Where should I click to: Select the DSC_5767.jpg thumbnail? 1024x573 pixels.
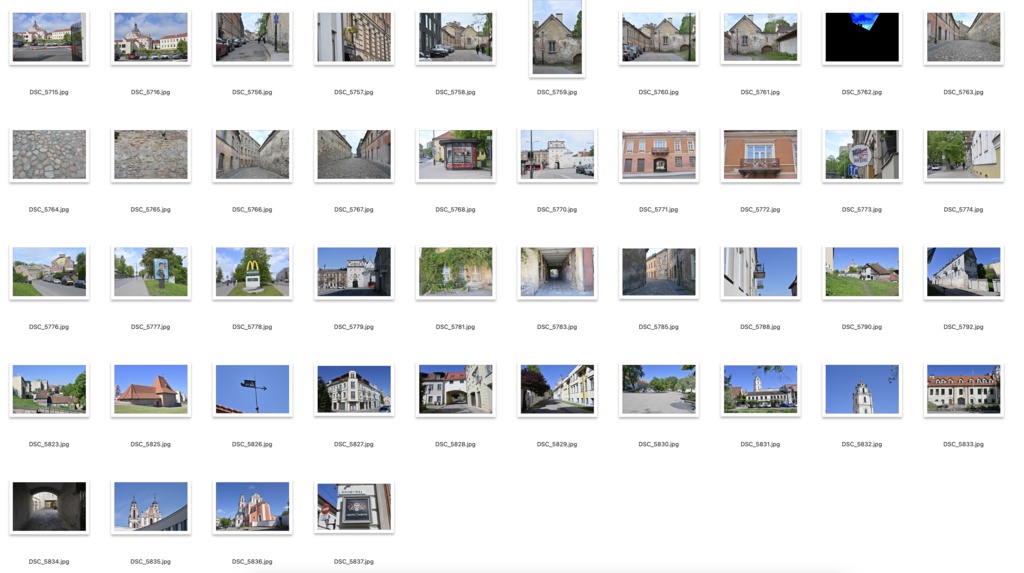tap(354, 155)
